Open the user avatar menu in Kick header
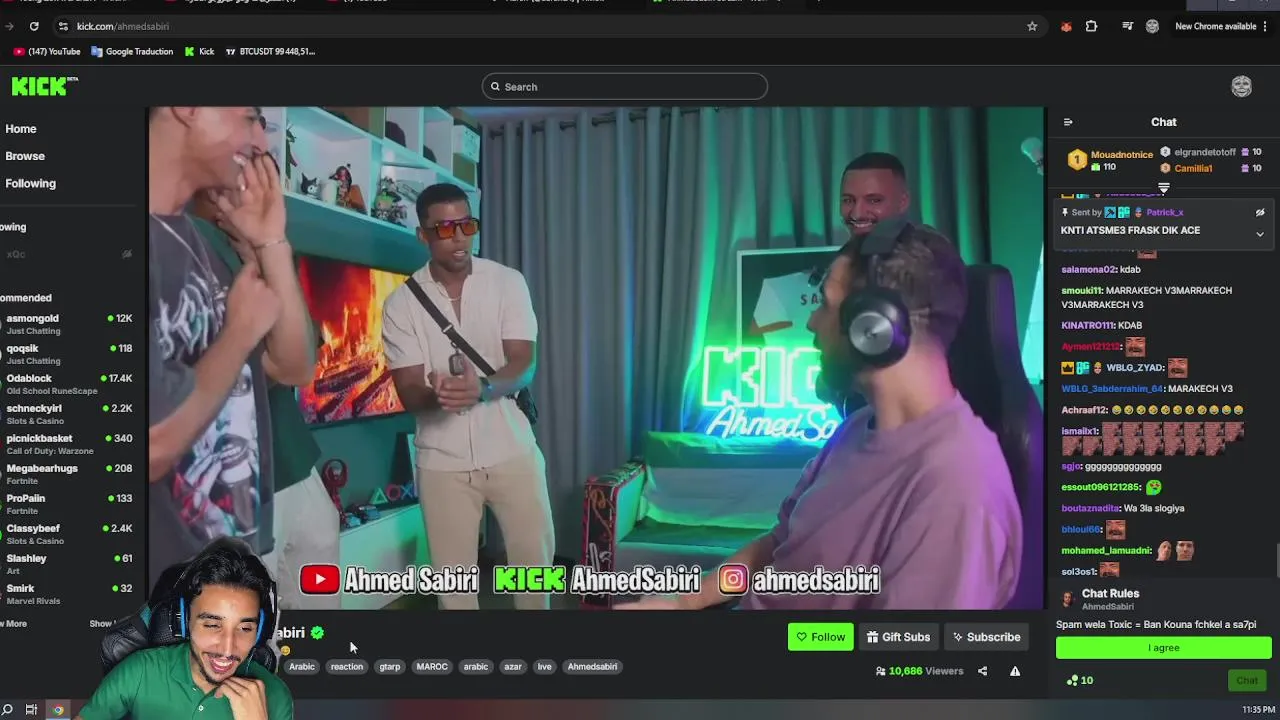Image resolution: width=1280 pixels, height=720 pixels. pyautogui.click(x=1241, y=87)
